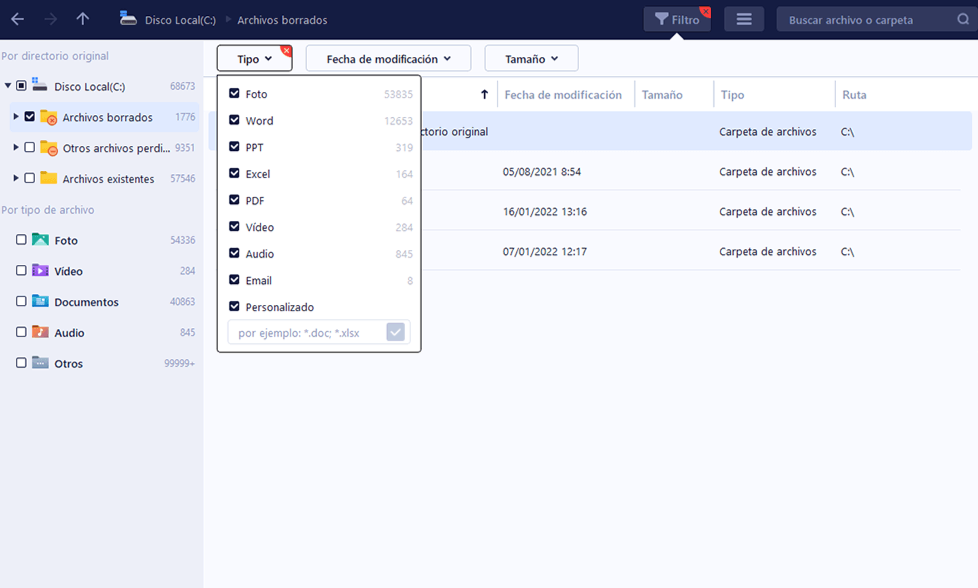978x588 pixels.
Task: Uncheck Email in the Tipo filter
Action: point(235,279)
